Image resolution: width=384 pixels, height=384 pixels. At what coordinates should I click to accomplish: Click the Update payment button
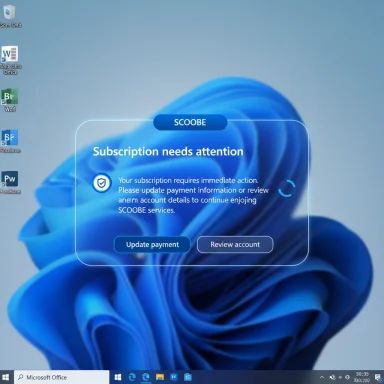click(152, 245)
